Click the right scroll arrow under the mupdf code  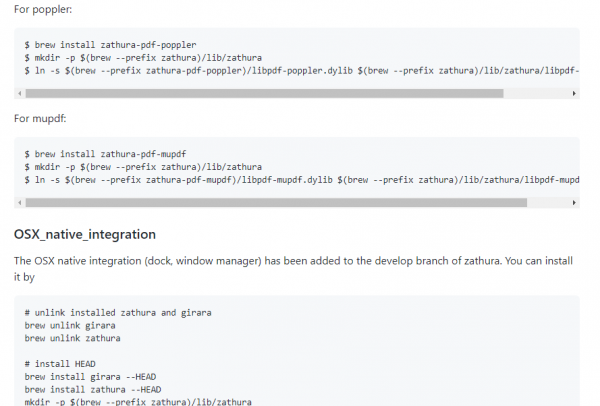(x=574, y=202)
